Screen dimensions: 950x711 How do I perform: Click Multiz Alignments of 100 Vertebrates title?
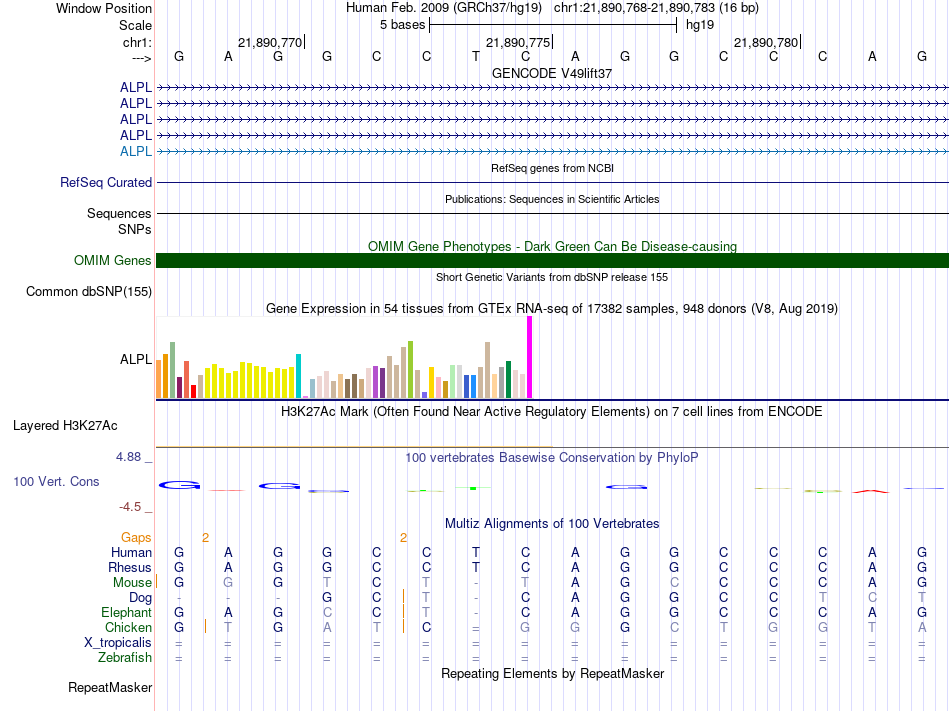click(x=552, y=524)
